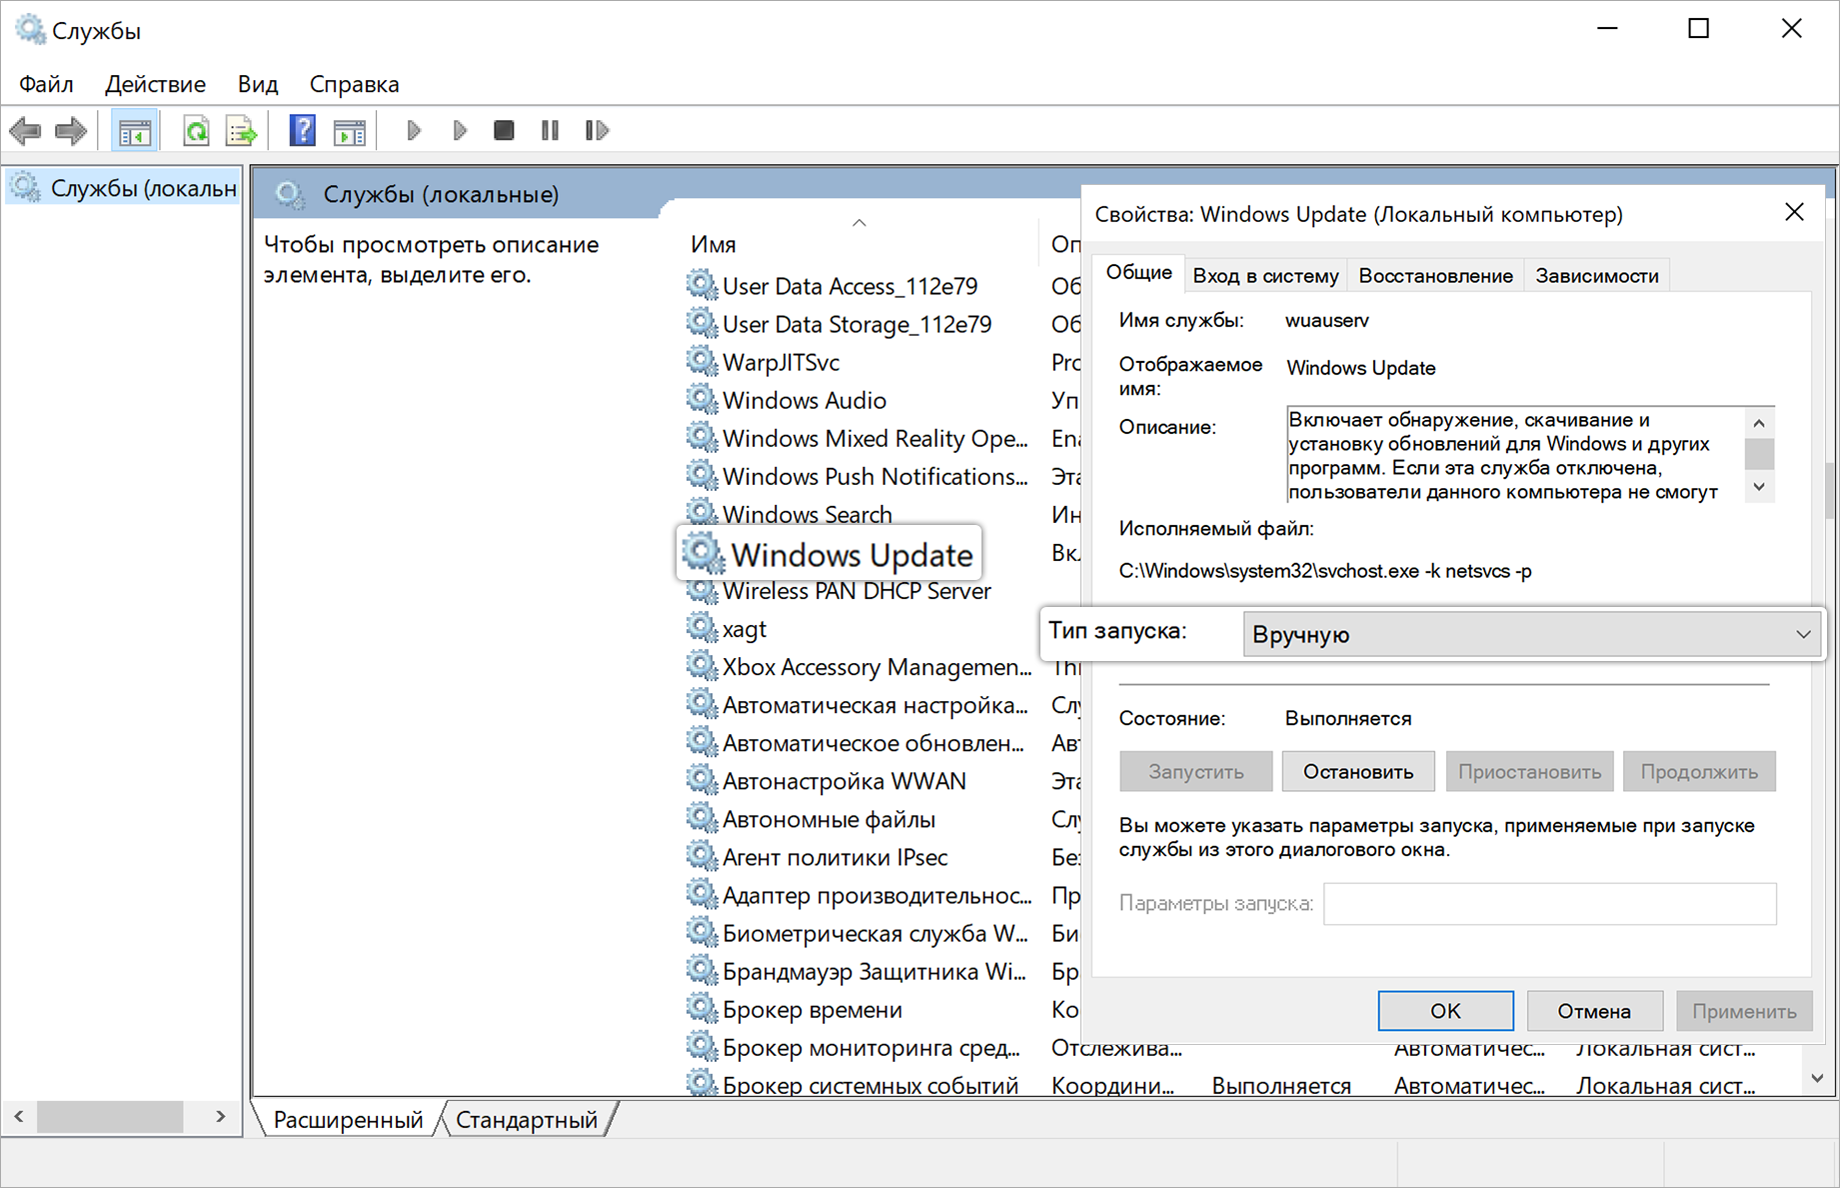Viewport: 1840px width, 1188px height.
Task: Select the gear icon of WarpJITSvc
Action: 702,361
